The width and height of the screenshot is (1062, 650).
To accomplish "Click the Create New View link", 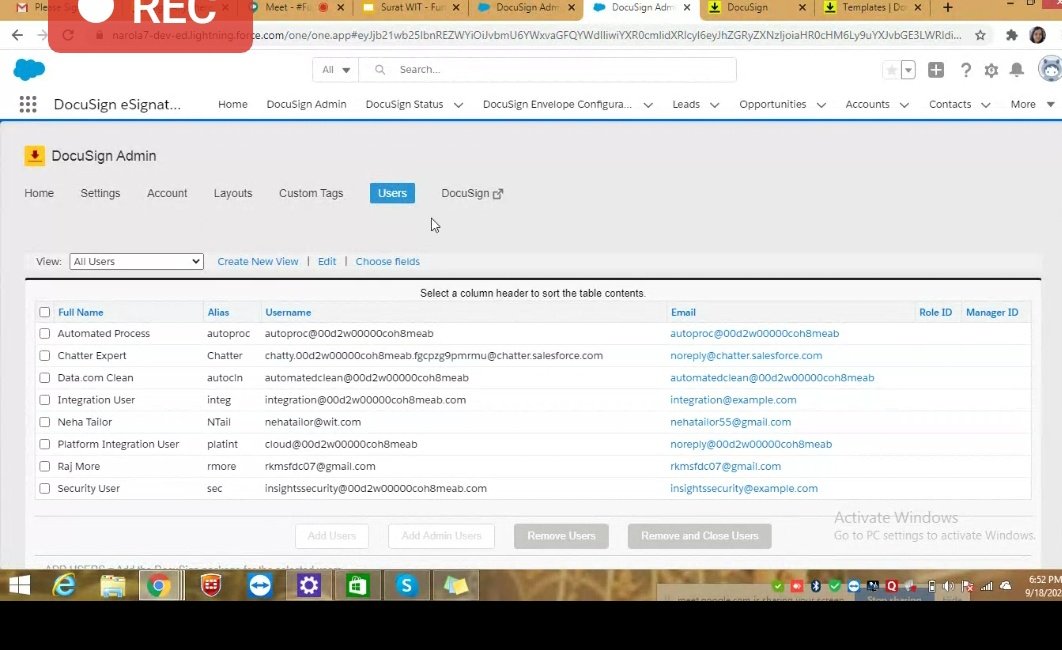I will click(x=257, y=261).
